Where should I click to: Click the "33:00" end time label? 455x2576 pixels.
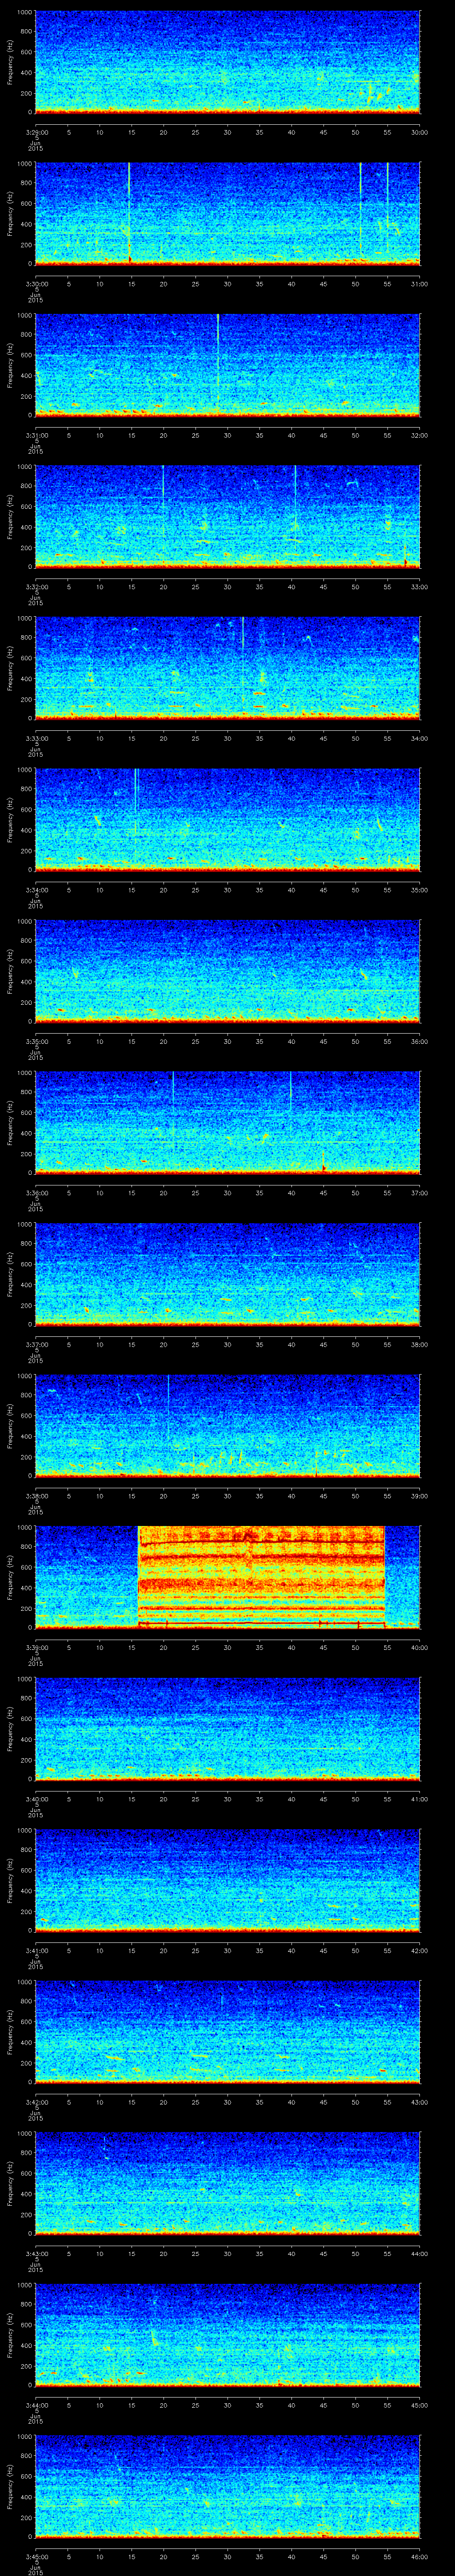(x=419, y=586)
